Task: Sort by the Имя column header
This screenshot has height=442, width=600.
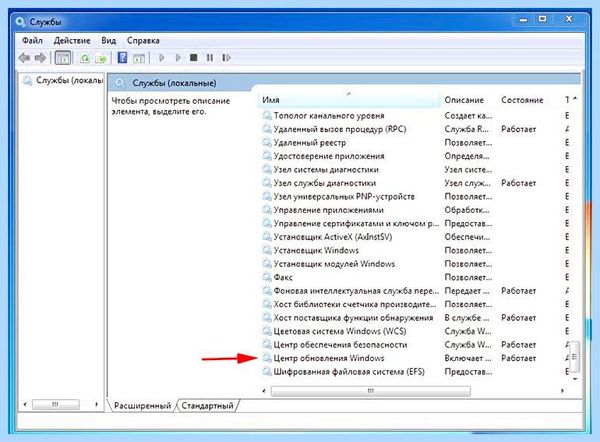Action: point(349,100)
